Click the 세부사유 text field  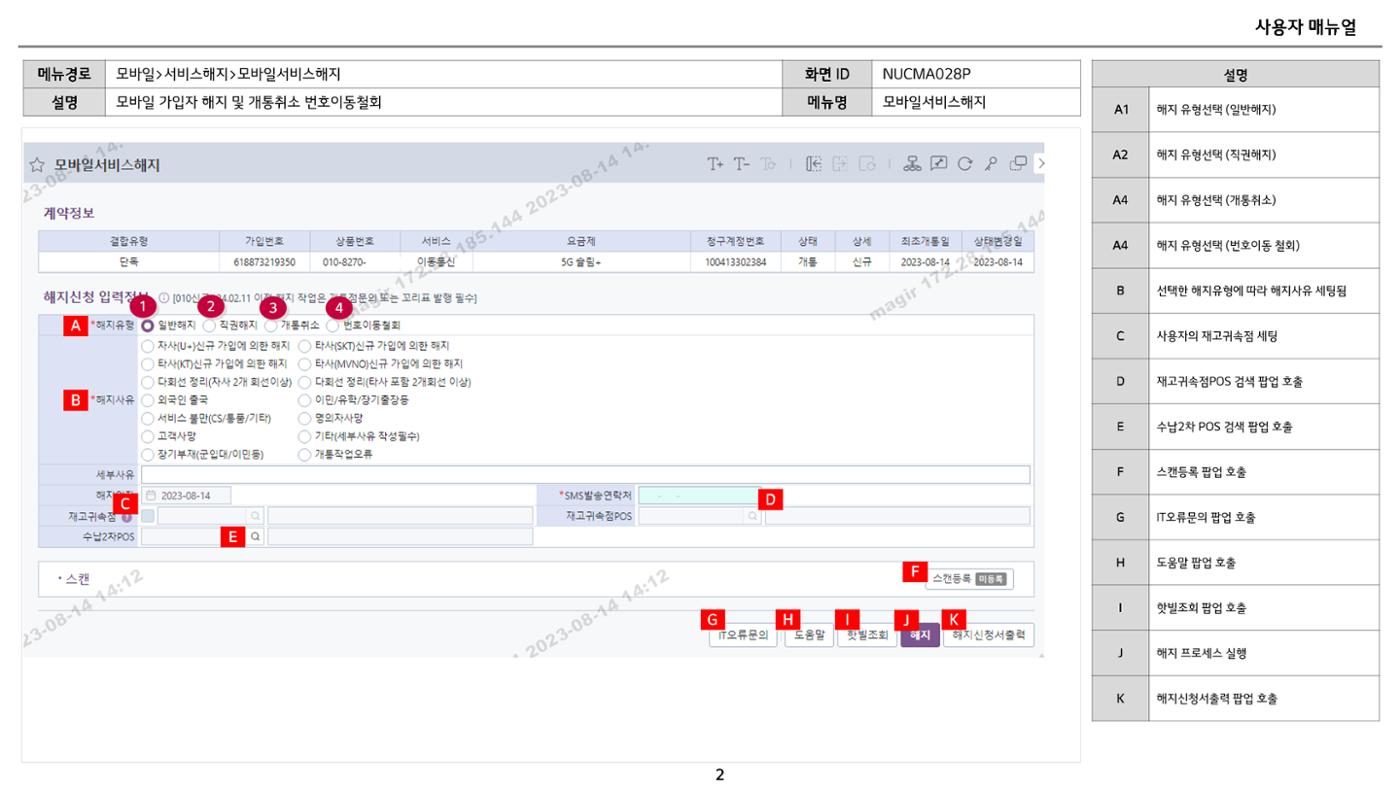point(585,475)
